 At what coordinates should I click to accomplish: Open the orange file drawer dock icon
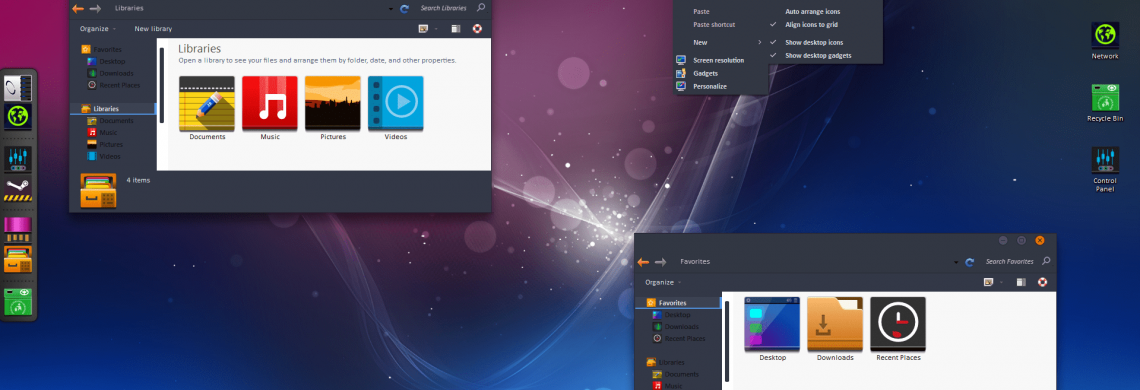click(18, 260)
